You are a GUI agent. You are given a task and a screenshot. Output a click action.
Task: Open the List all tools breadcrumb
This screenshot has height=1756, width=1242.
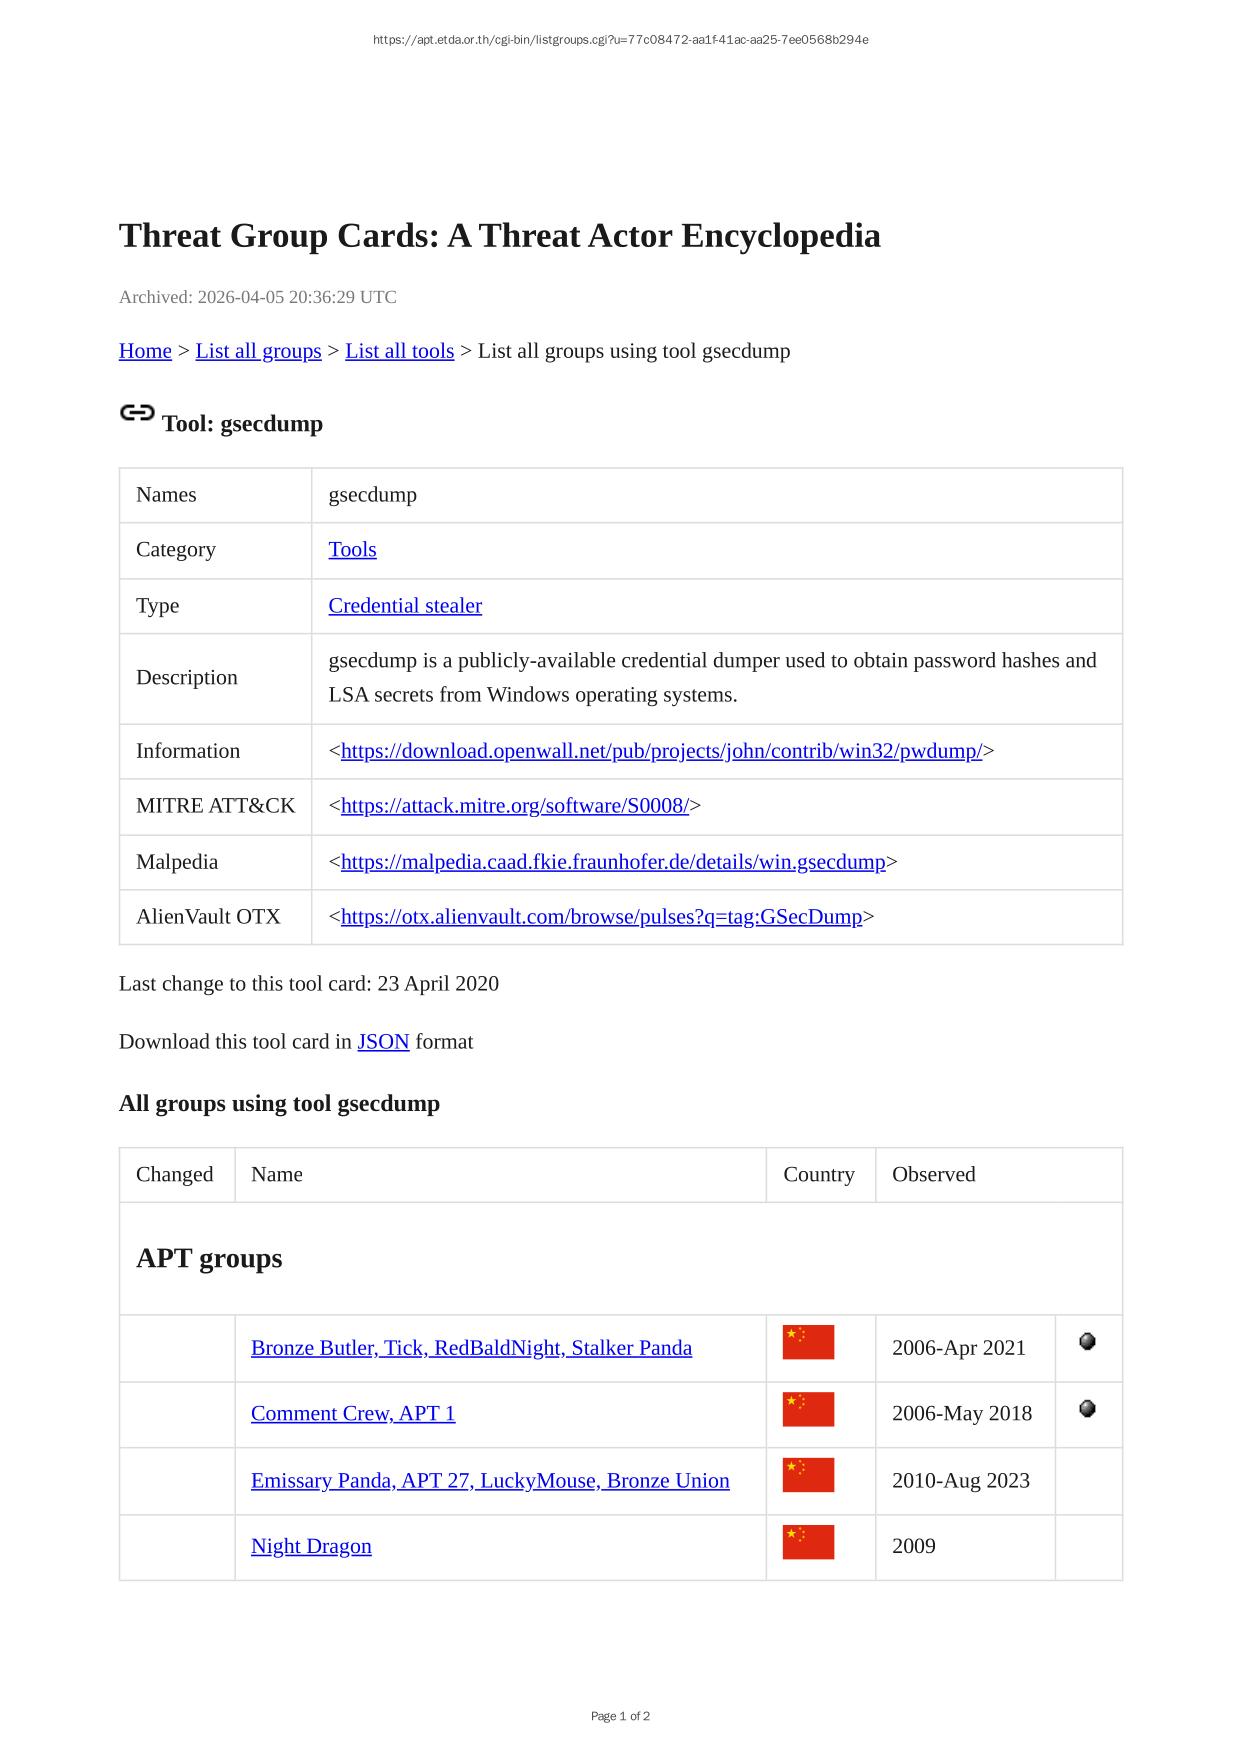pos(399,351)
